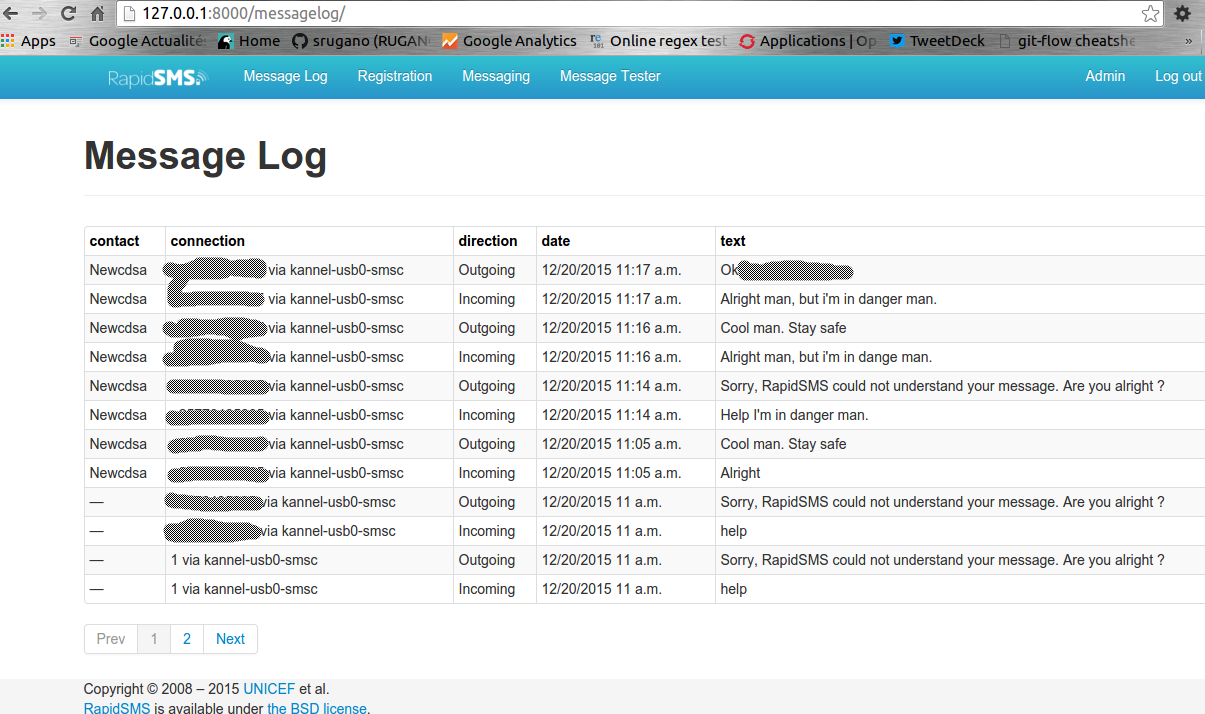Screen dimensions: 1205x714
Task: Click Log out in the navbar
Action: 1178,76
